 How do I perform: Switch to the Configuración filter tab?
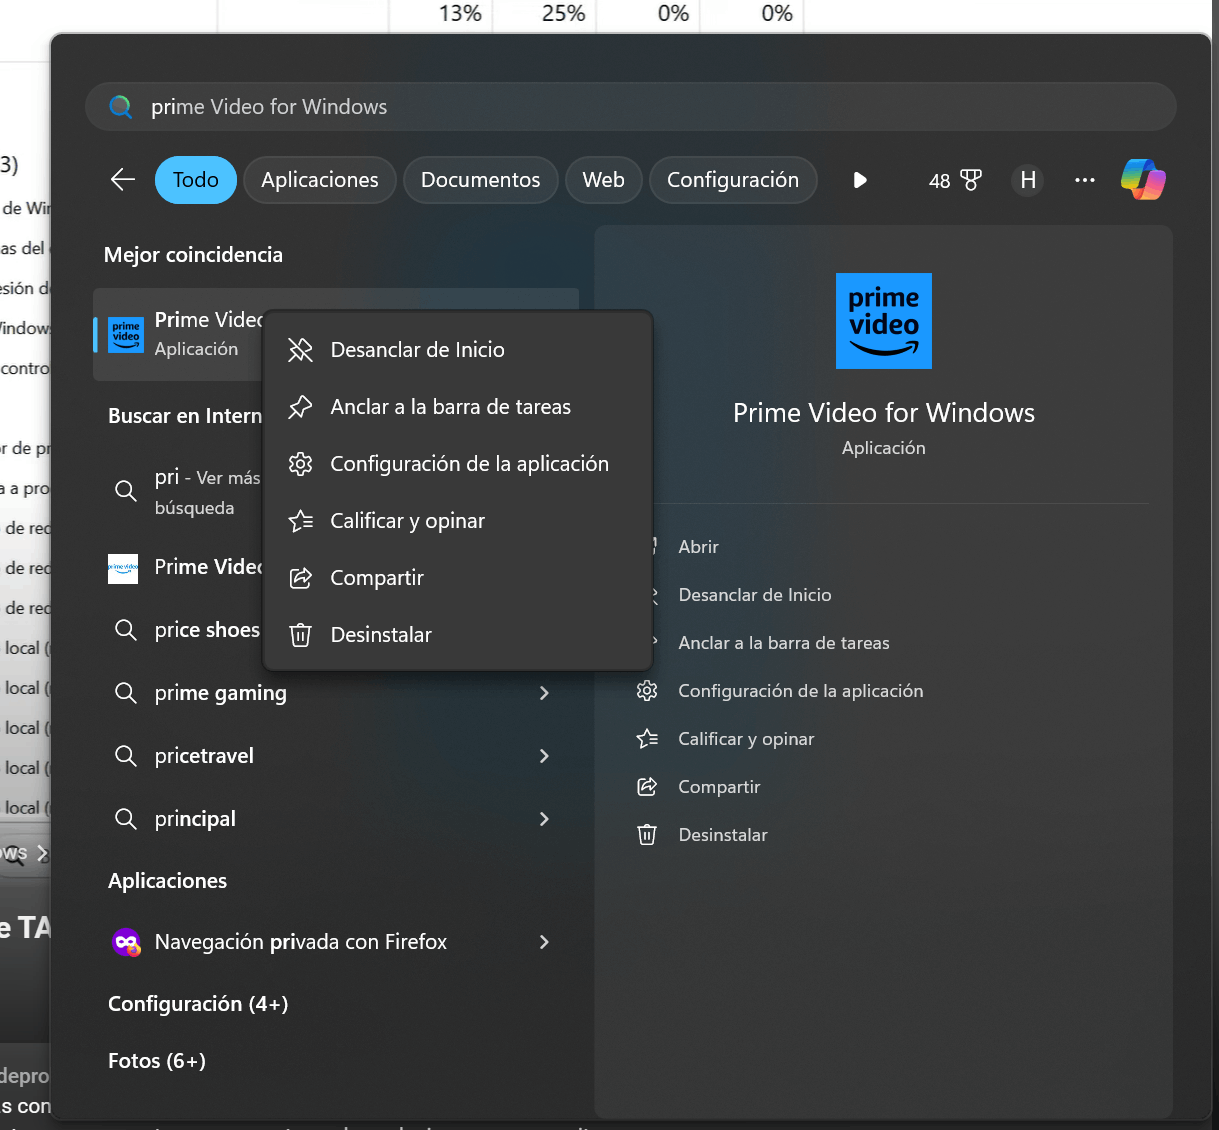pyautogui.click(x=733, y=180)
